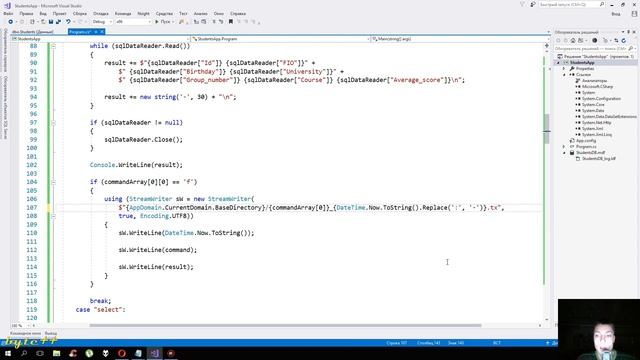The width and height of the screenshot is (640, 360).
Task: Click the taskbar search icon
Action: pos(24,353)
